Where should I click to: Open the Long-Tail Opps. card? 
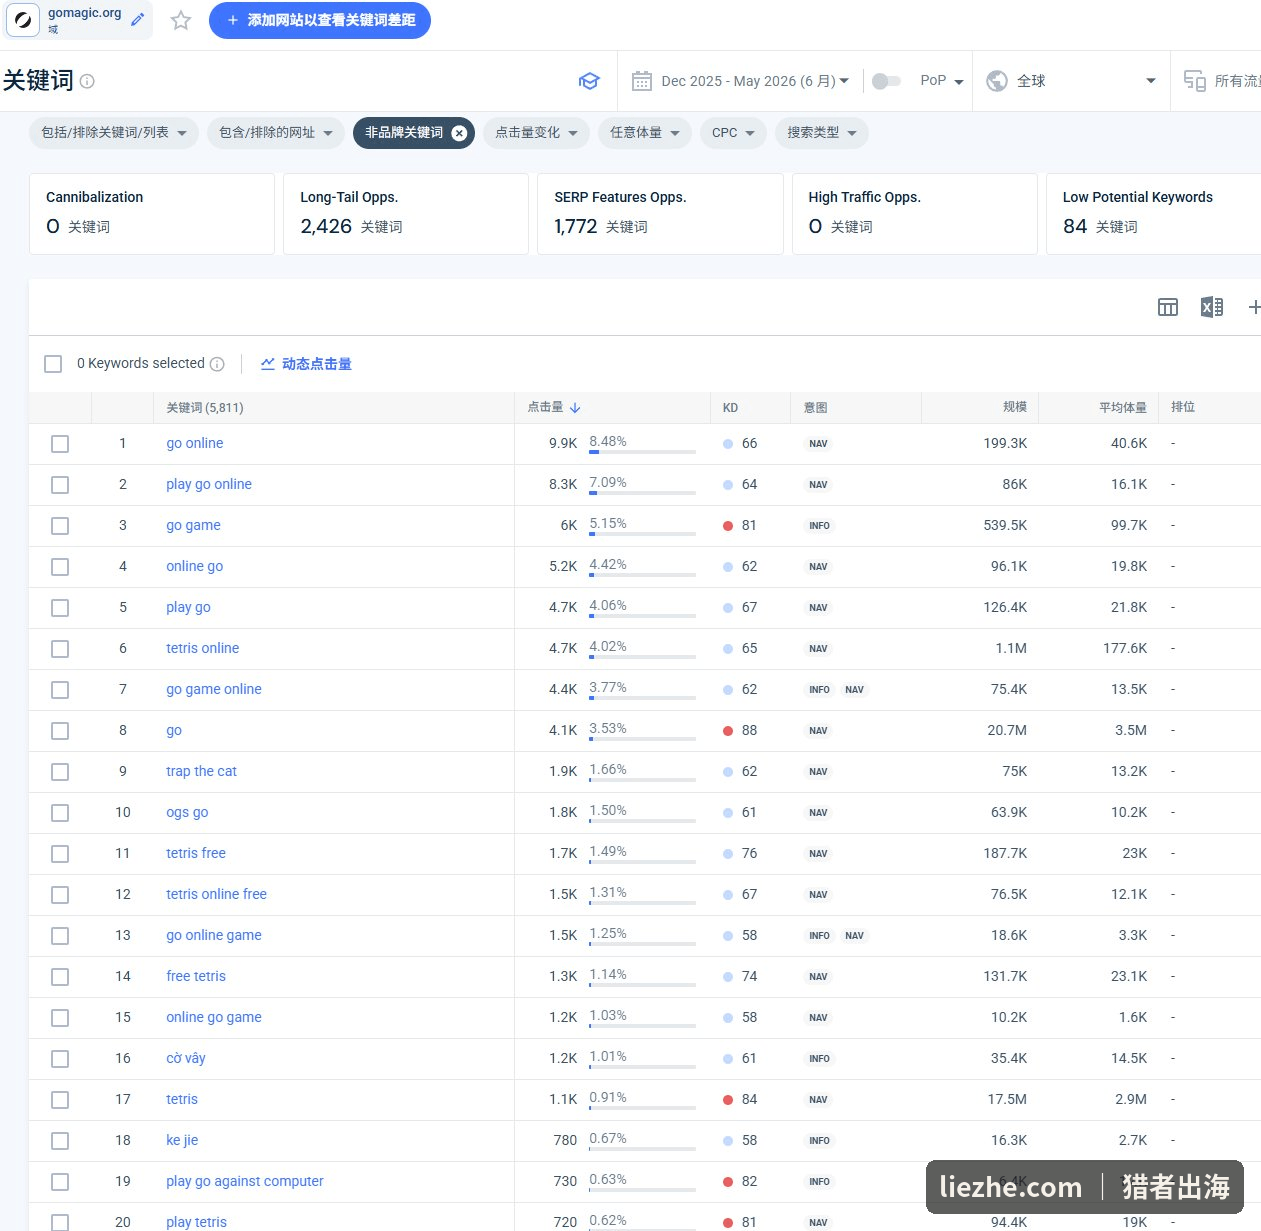tap(406, 214)
